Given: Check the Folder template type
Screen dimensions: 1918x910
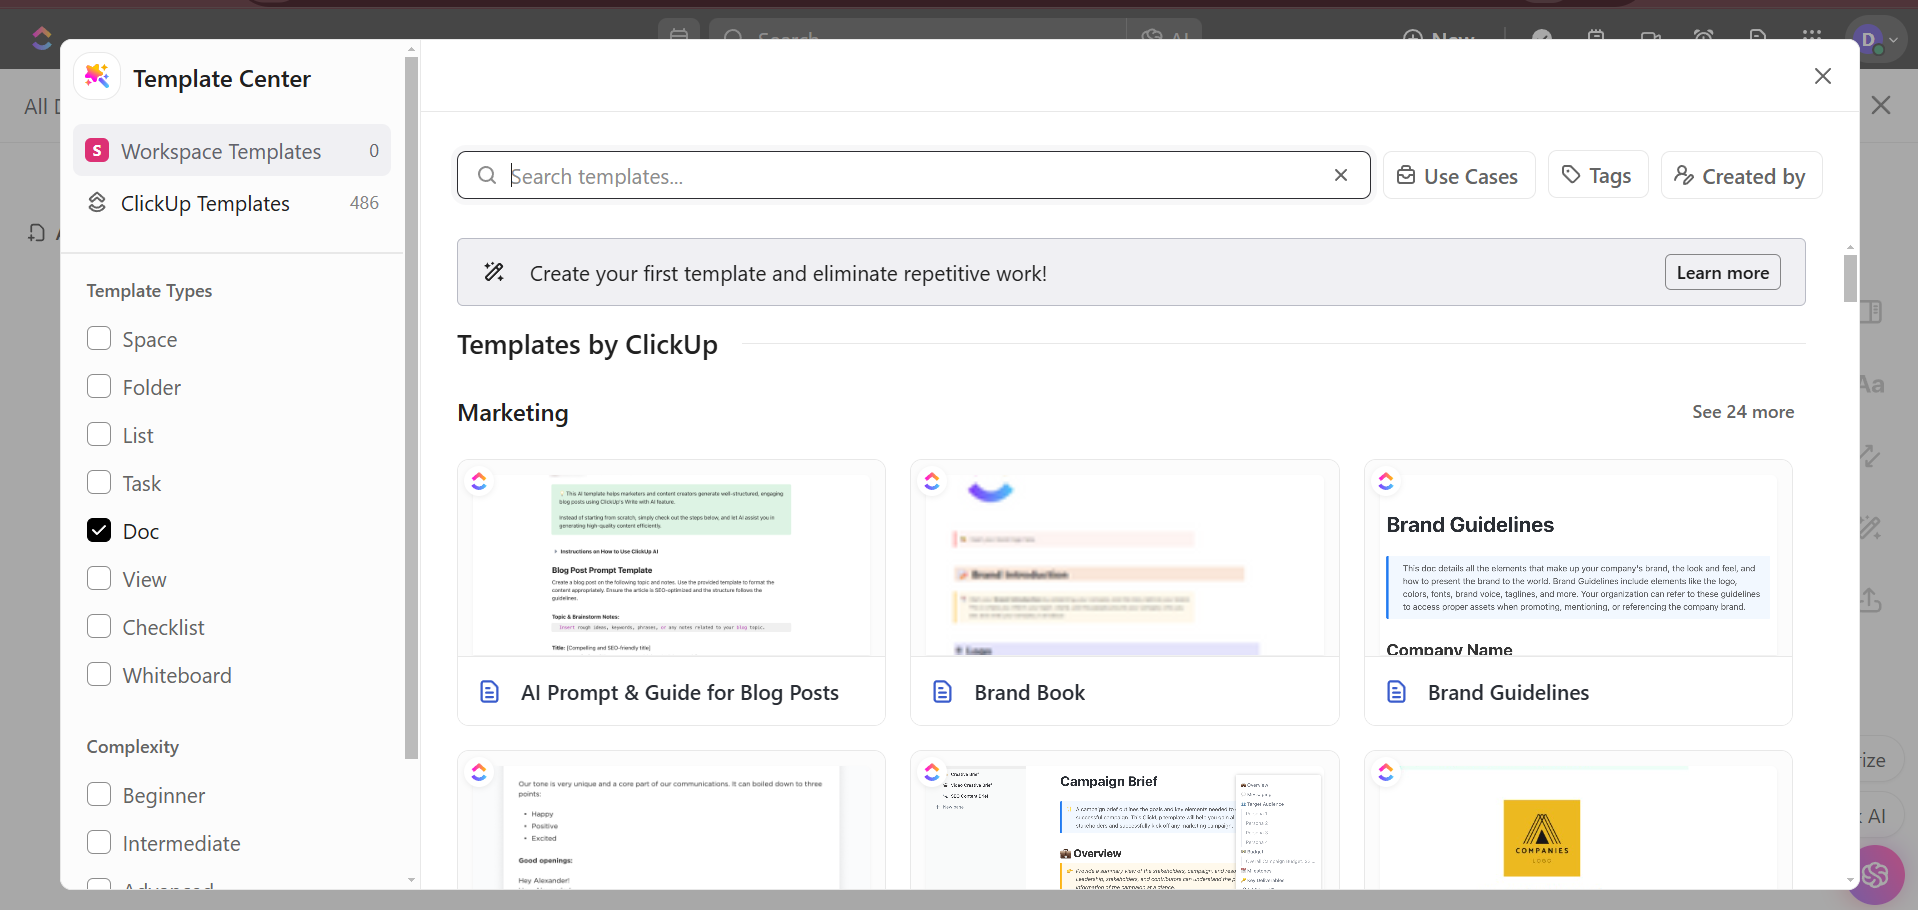Looking at the screenshot, I should click(99, 387).
